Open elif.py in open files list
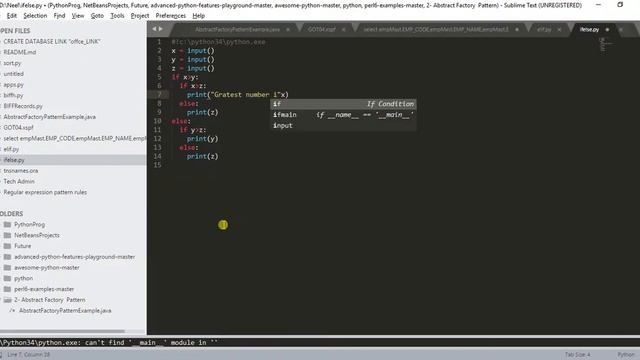This screenshot has height=360, width=640. point(11,149)
